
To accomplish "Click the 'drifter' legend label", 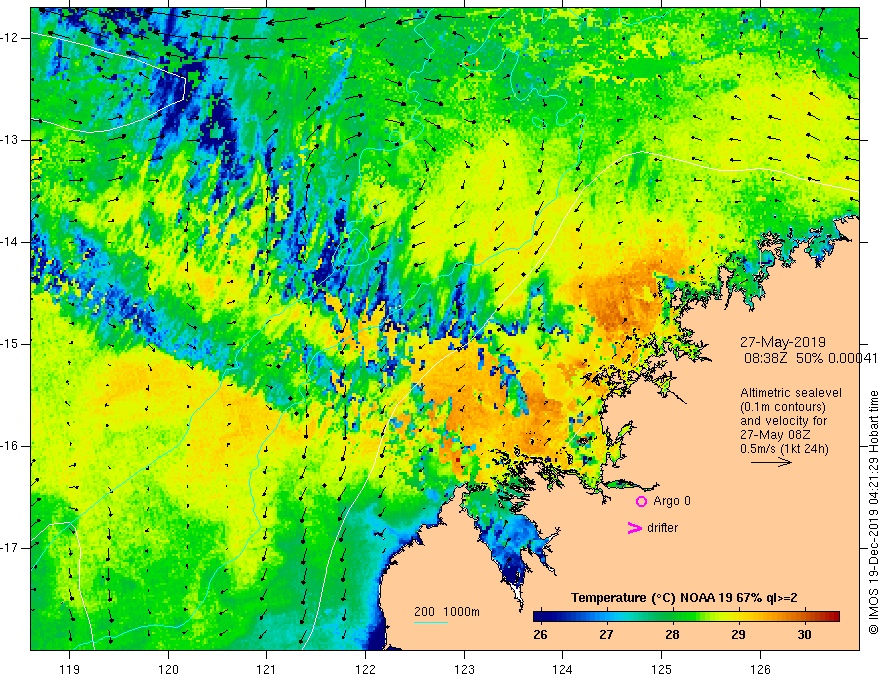I will pyautogui.click(x=662, y=528).
